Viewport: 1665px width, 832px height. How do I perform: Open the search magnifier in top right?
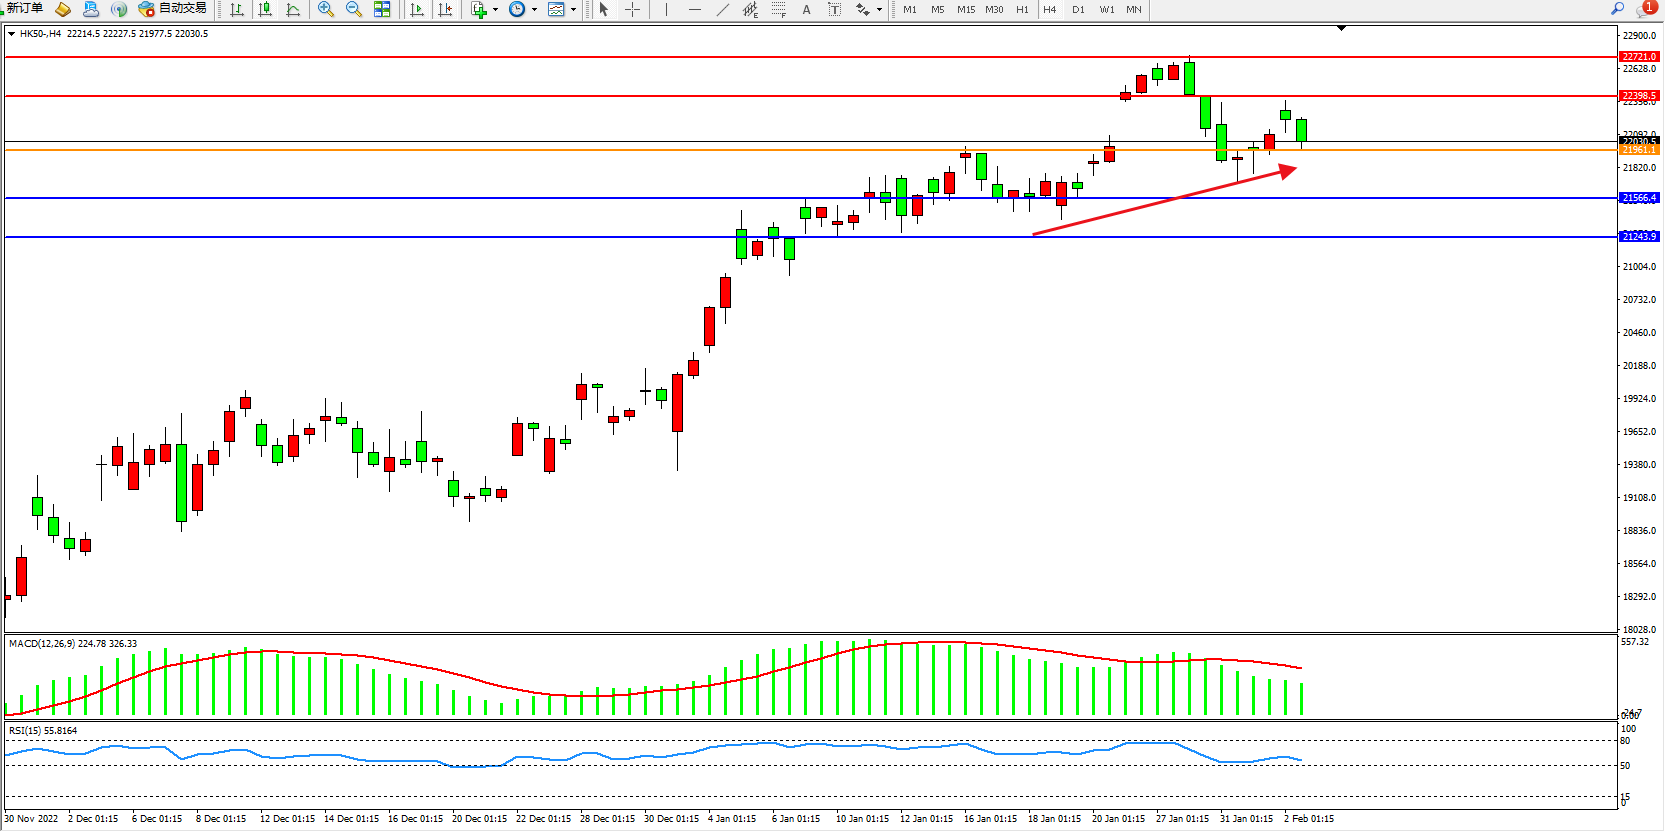pyautogui.click(x=1617, y=9)
